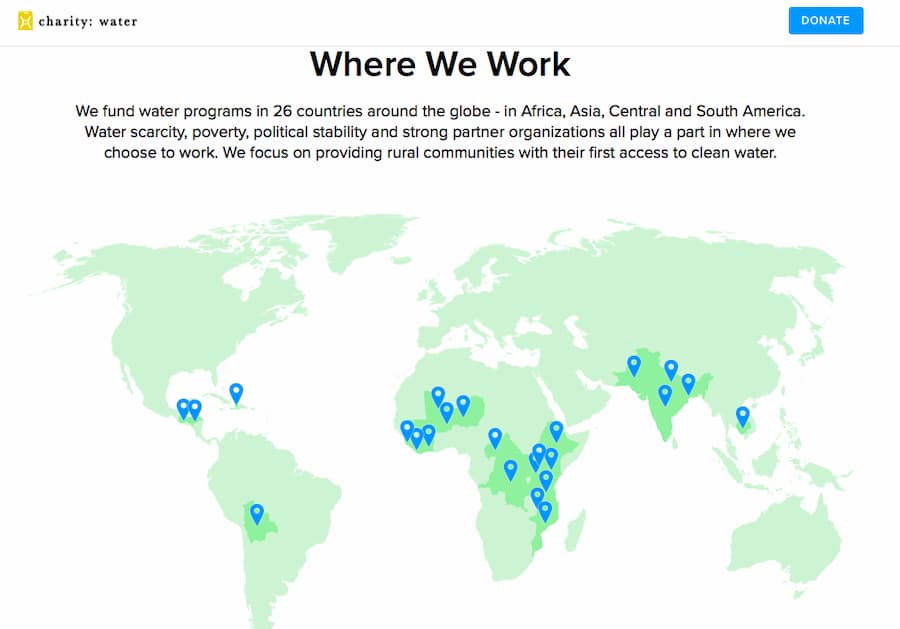Select the map pin over Malawi
The image size is (900, 629).
click(x=537, y=498)
